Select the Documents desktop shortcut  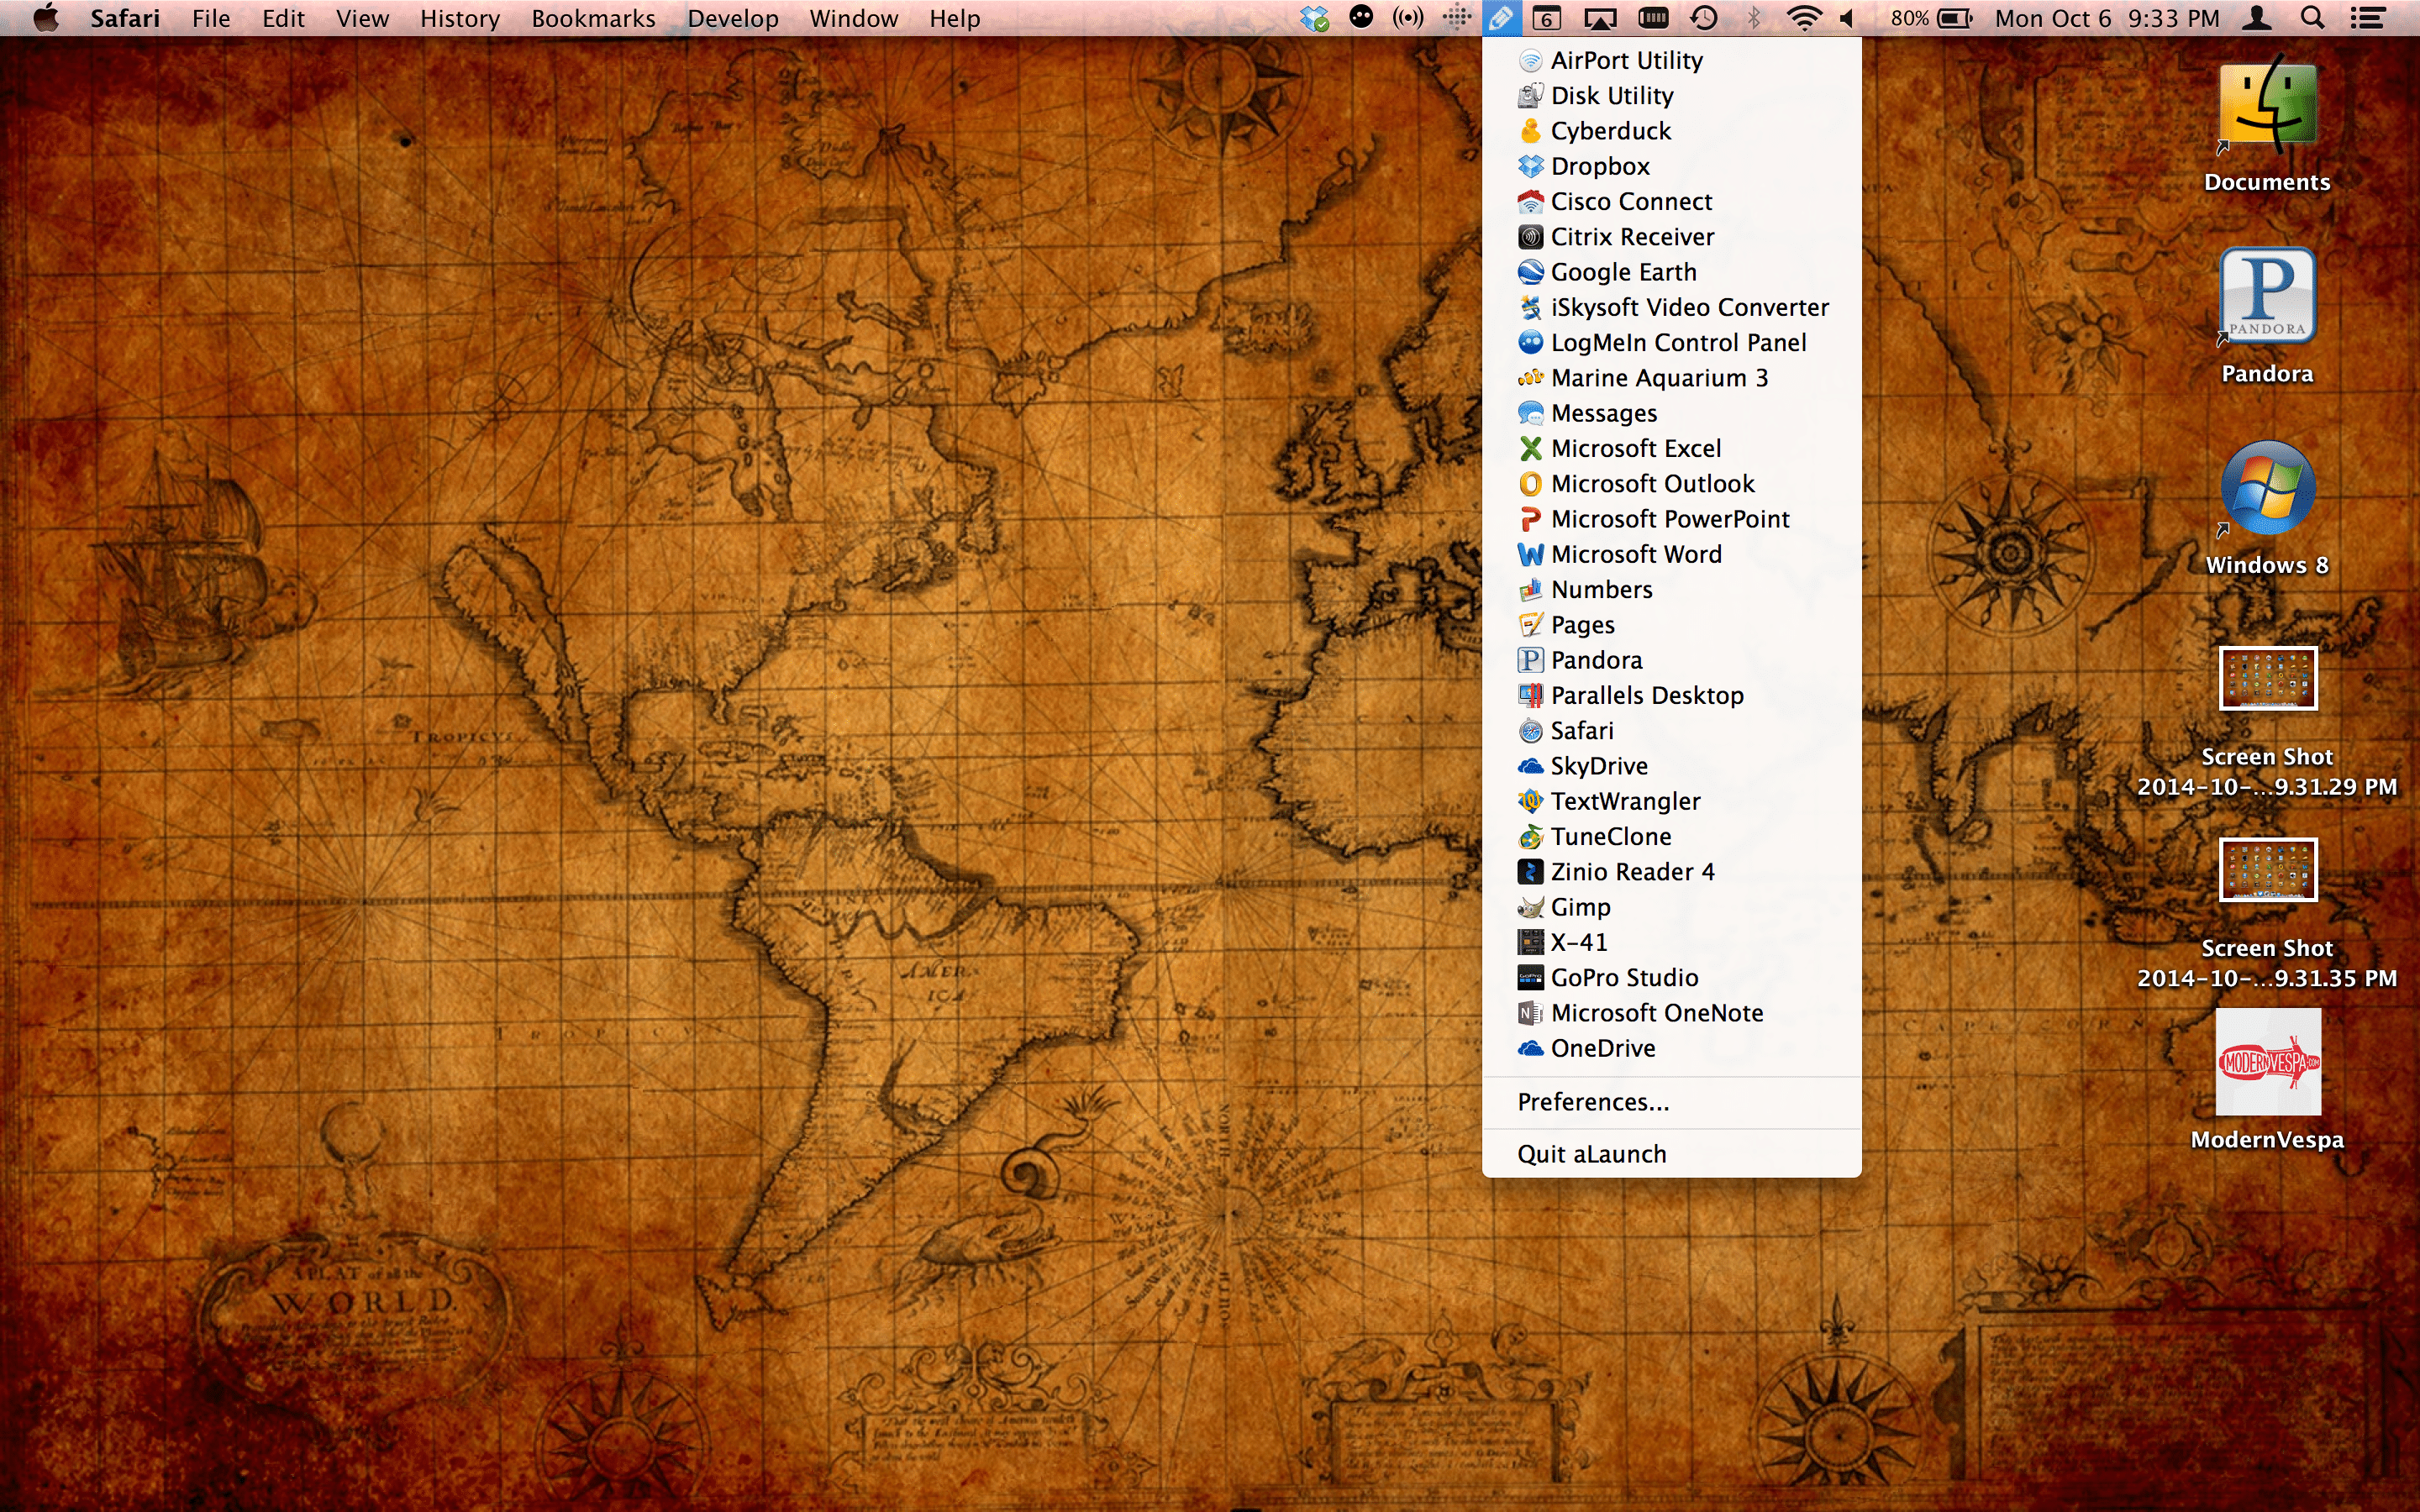(2267, 123)
